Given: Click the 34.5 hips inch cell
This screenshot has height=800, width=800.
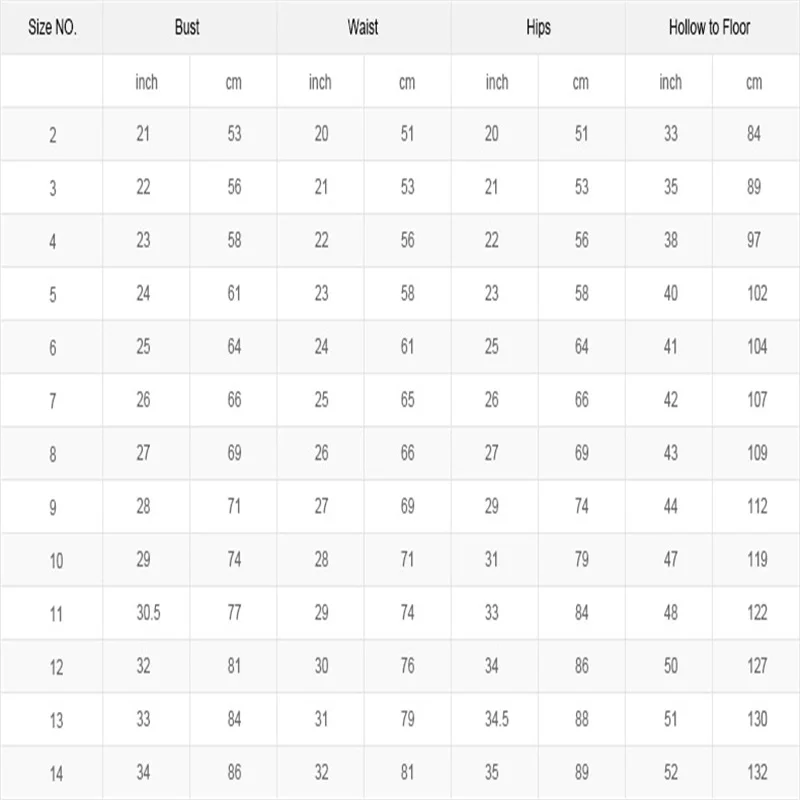Looking at the screenshot, I should point(497,719).
